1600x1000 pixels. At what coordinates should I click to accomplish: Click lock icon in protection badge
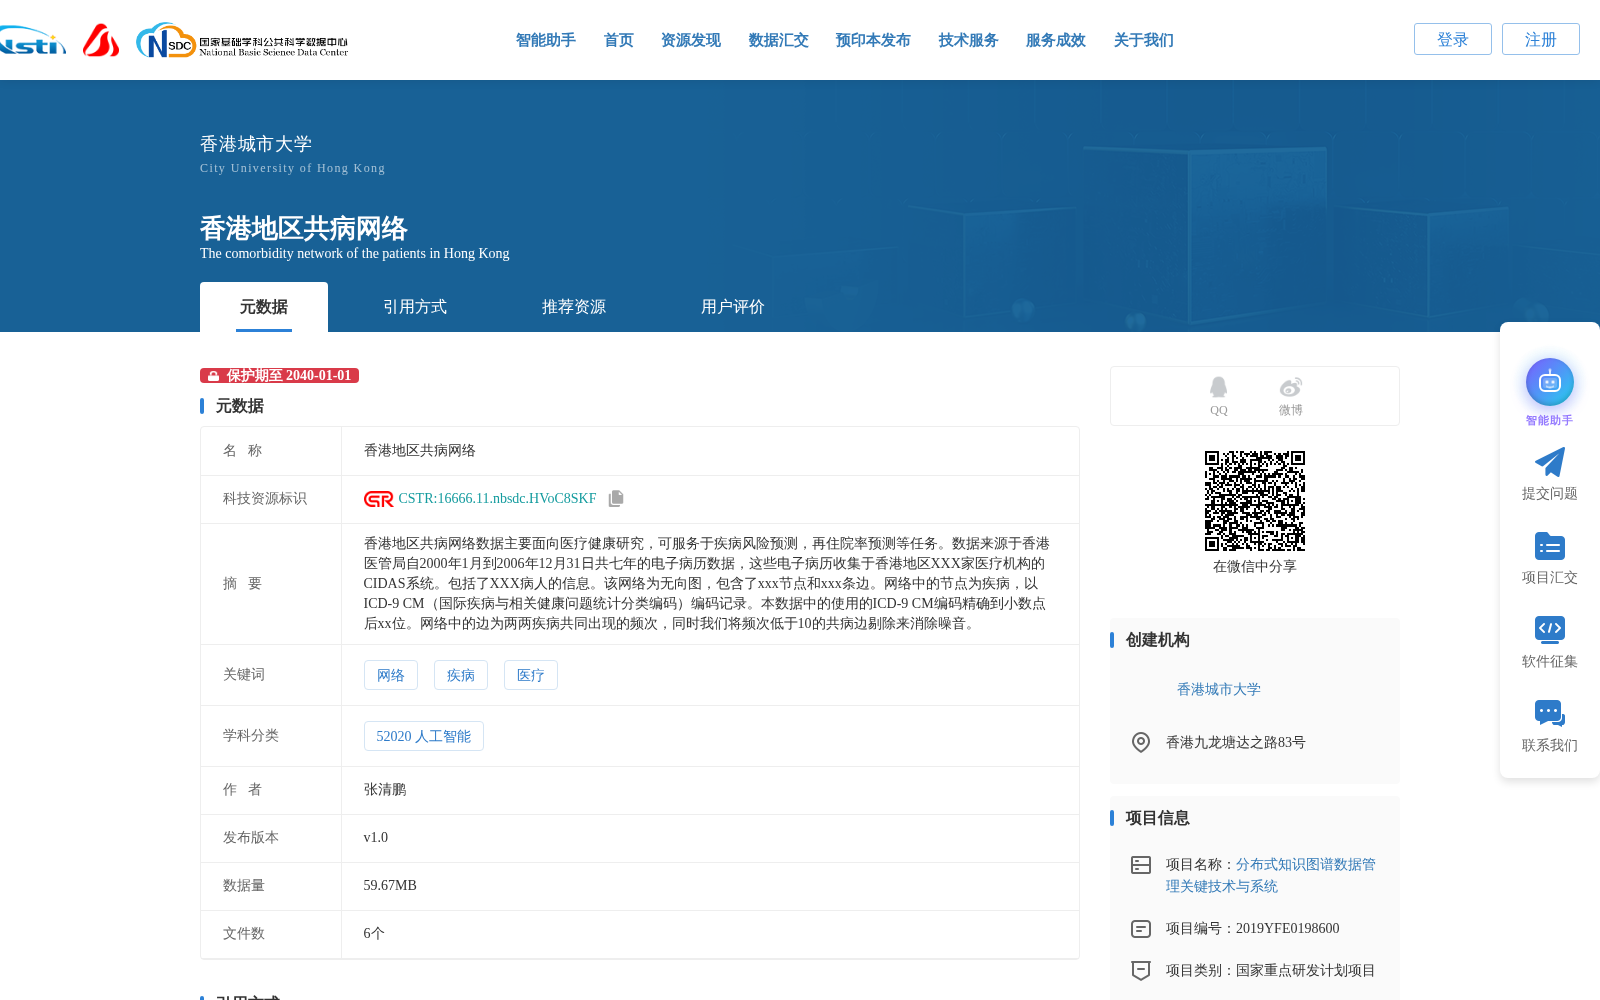[x=213, y=376]
